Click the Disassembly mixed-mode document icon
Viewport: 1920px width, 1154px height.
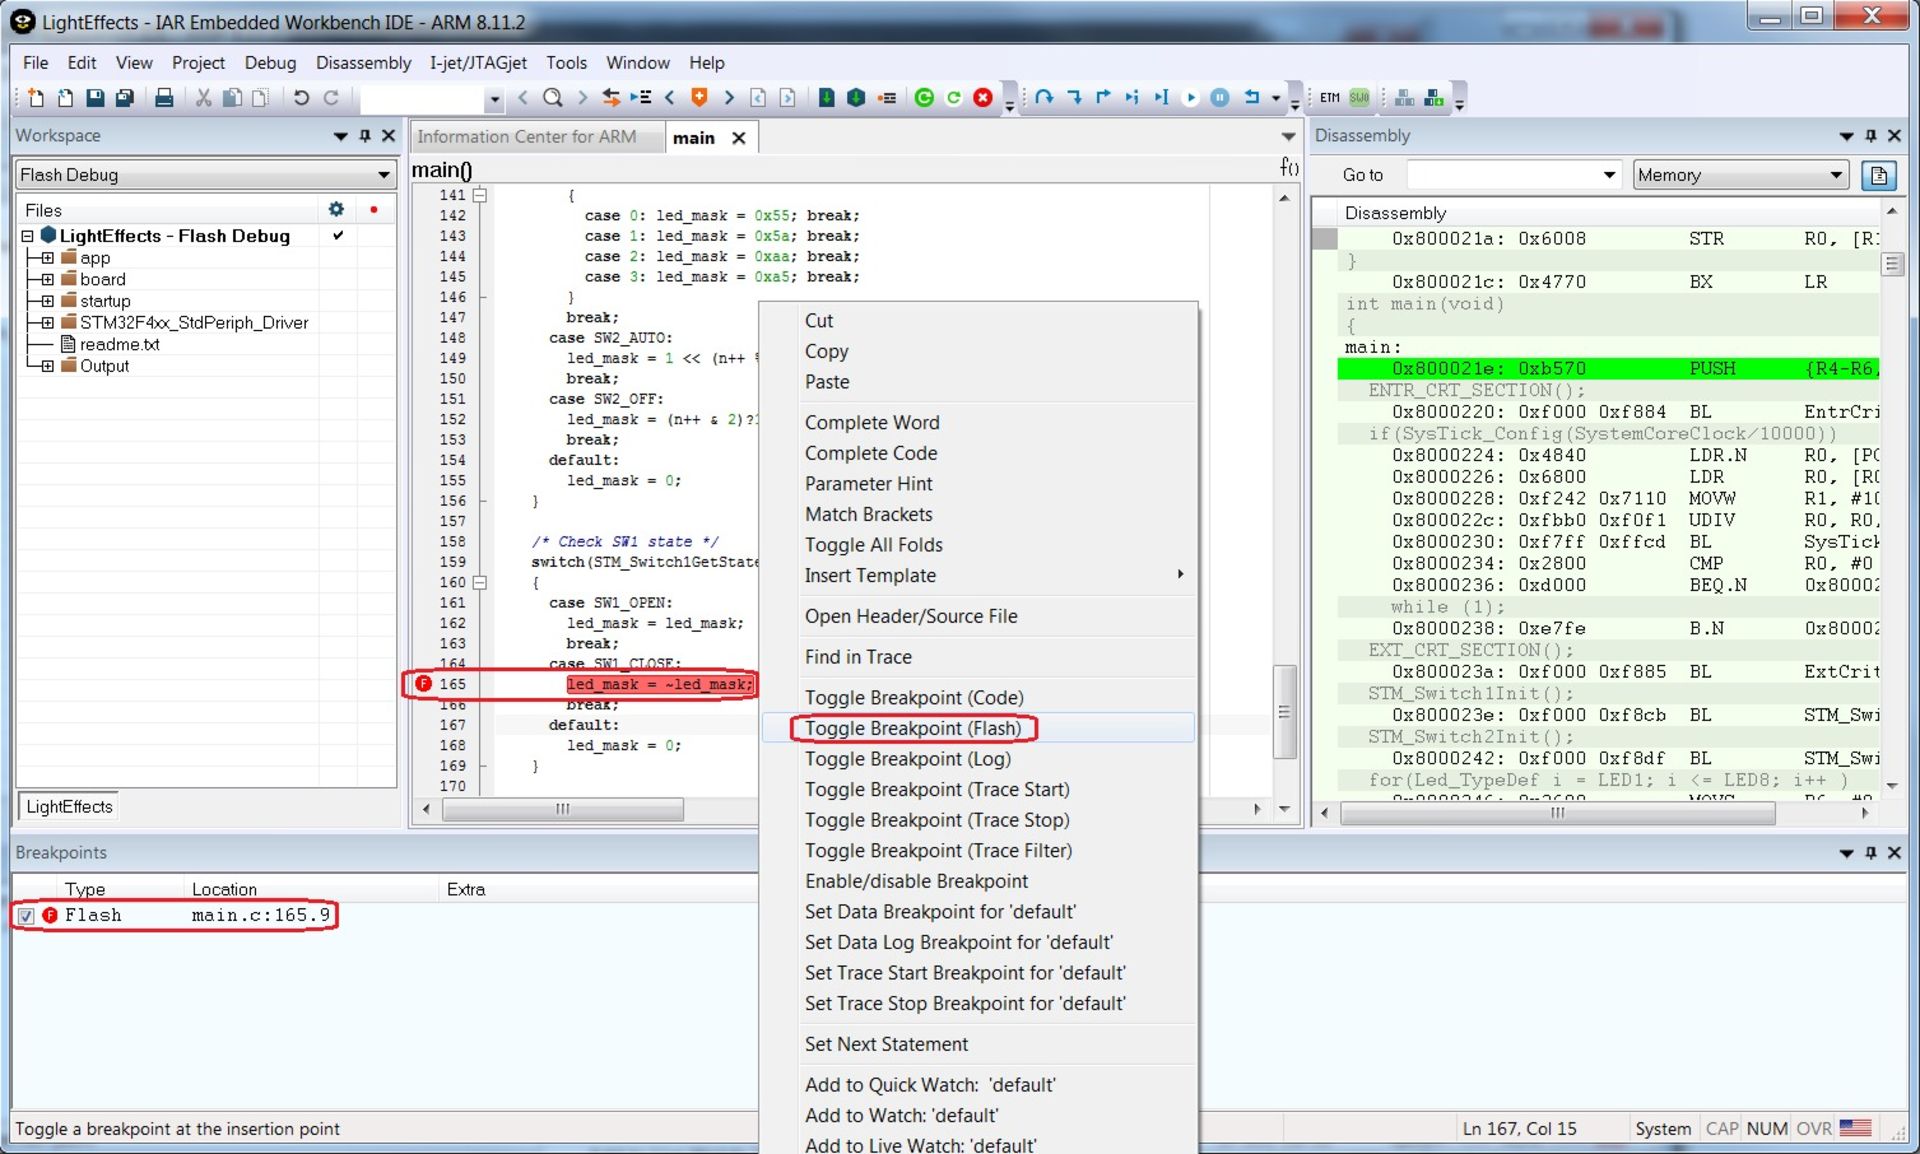(1879, 175)
